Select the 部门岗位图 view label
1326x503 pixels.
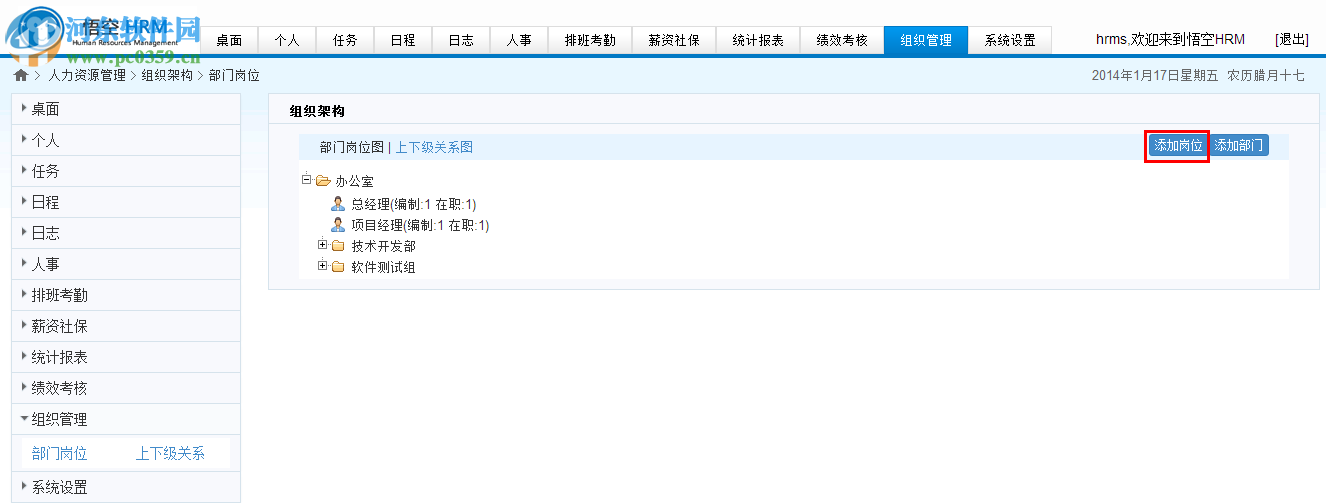(x=352, y=147)
